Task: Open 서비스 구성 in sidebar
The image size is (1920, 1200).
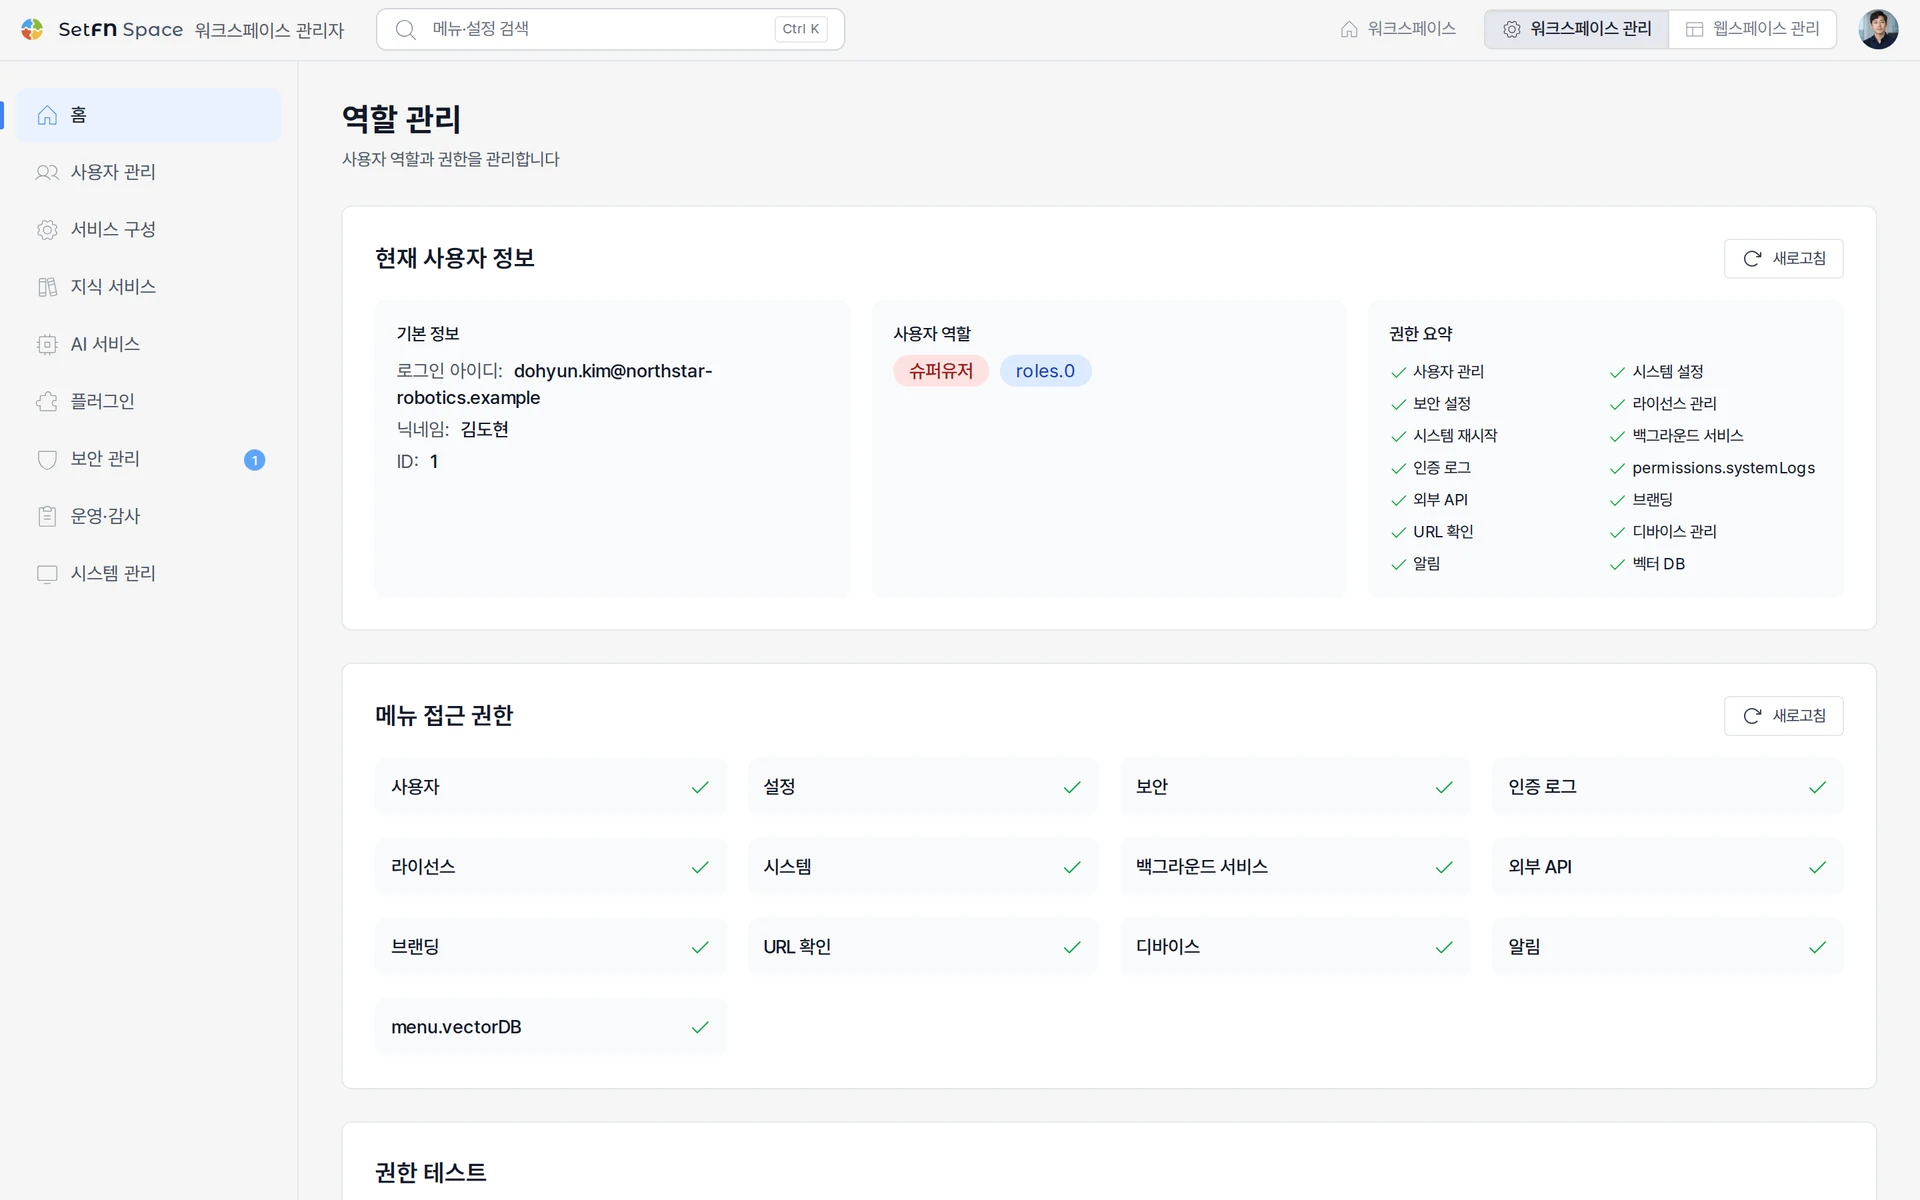Action: point(149,229)
